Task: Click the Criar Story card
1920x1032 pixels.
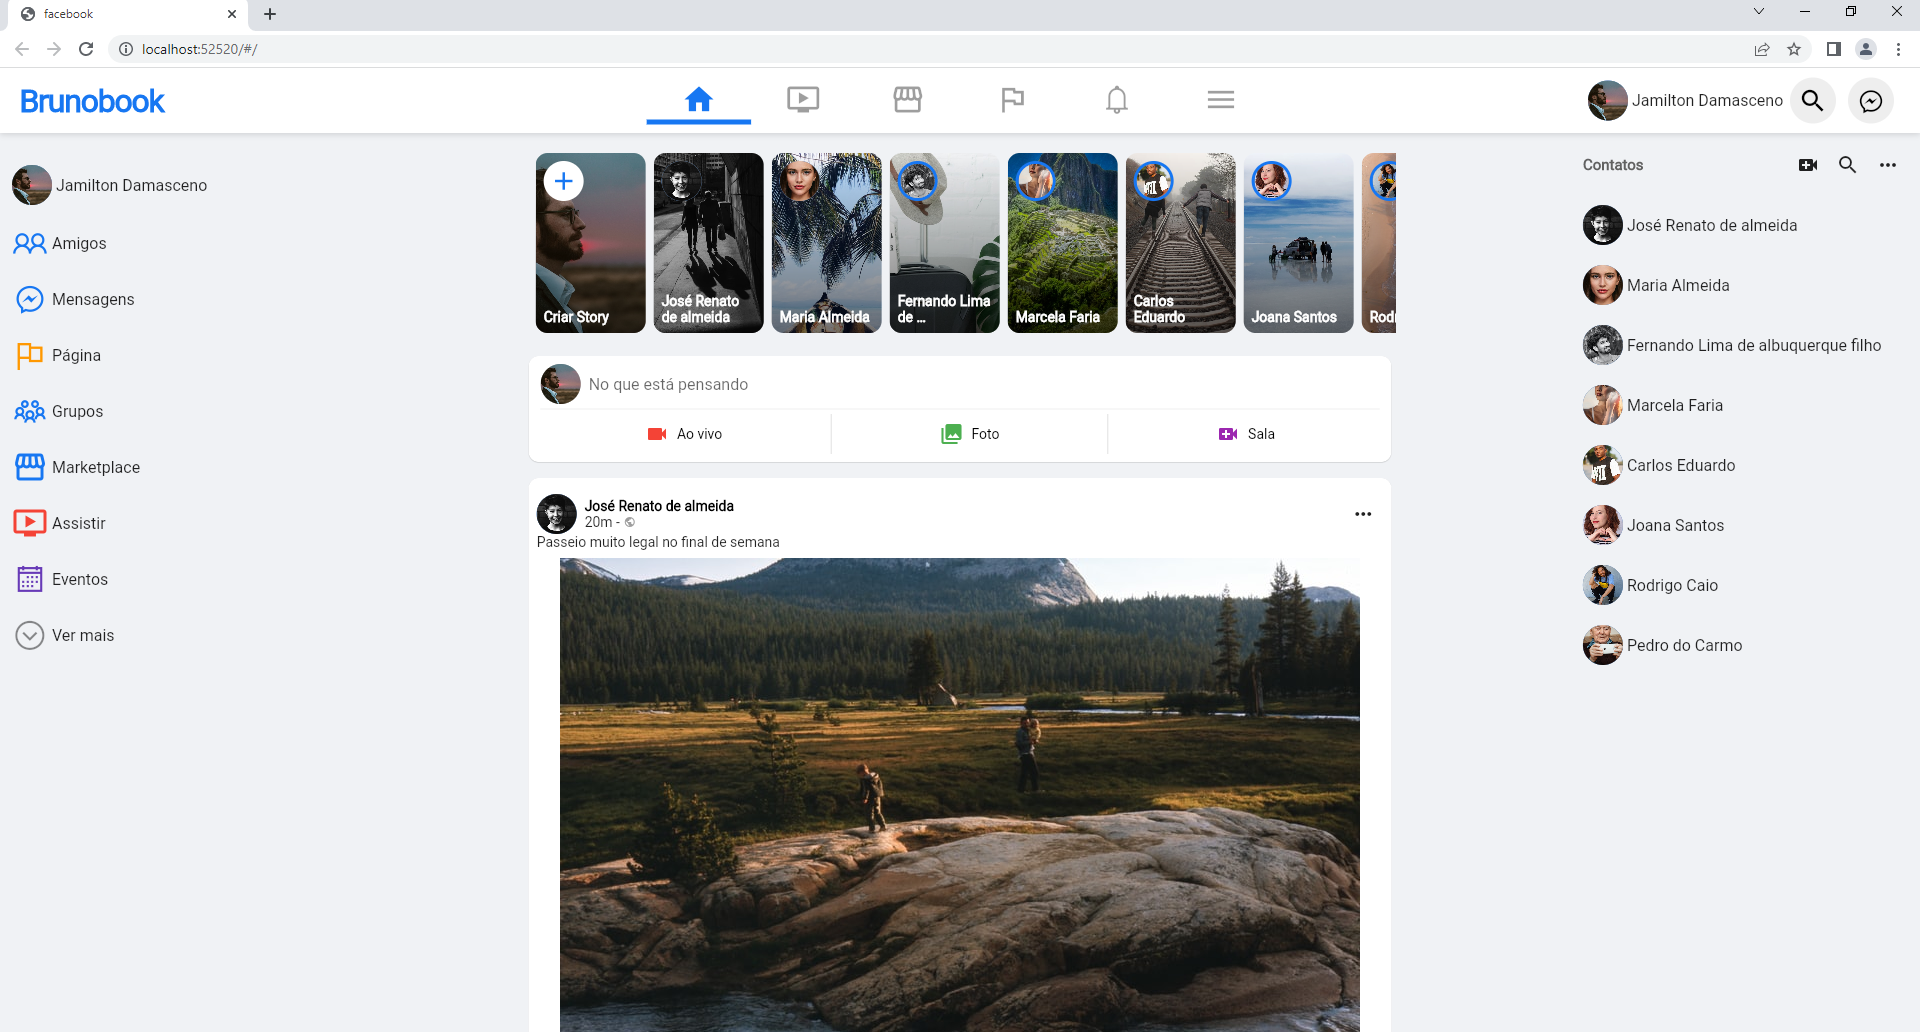Action: click(x=589, y=242)
